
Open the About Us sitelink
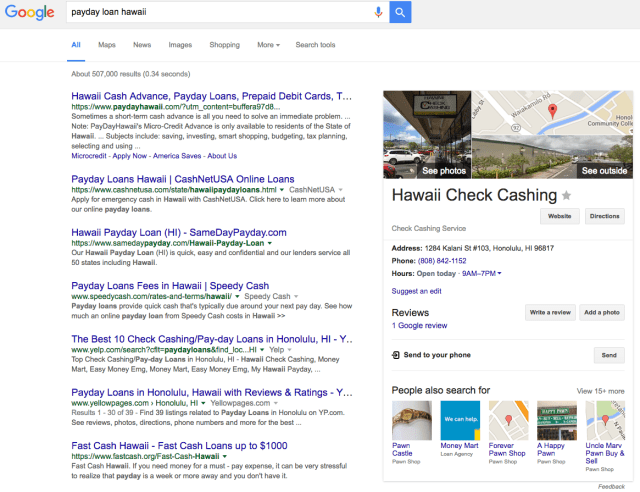222,156
